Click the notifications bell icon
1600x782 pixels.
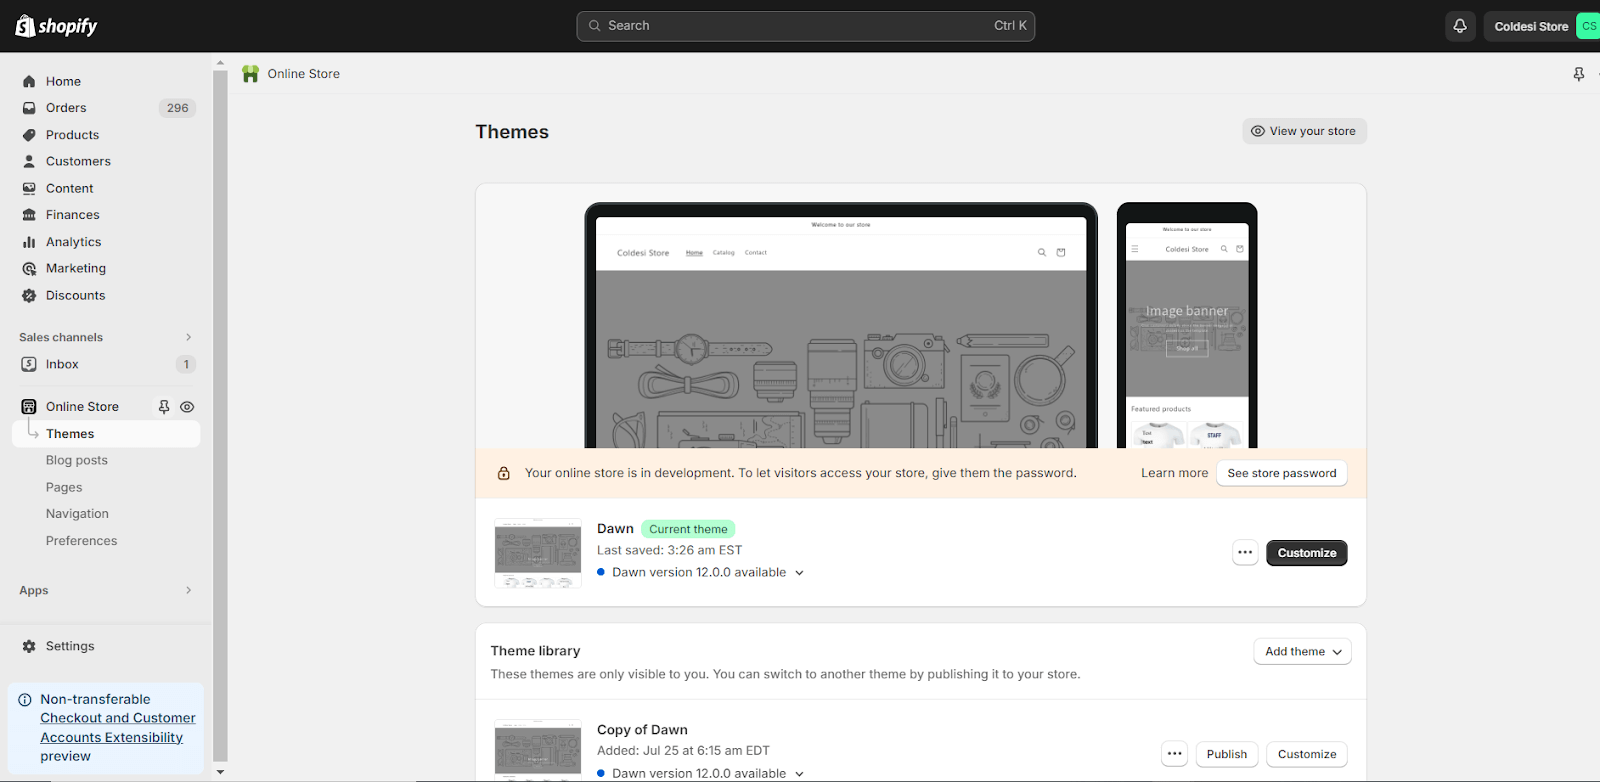(1459, 26)
